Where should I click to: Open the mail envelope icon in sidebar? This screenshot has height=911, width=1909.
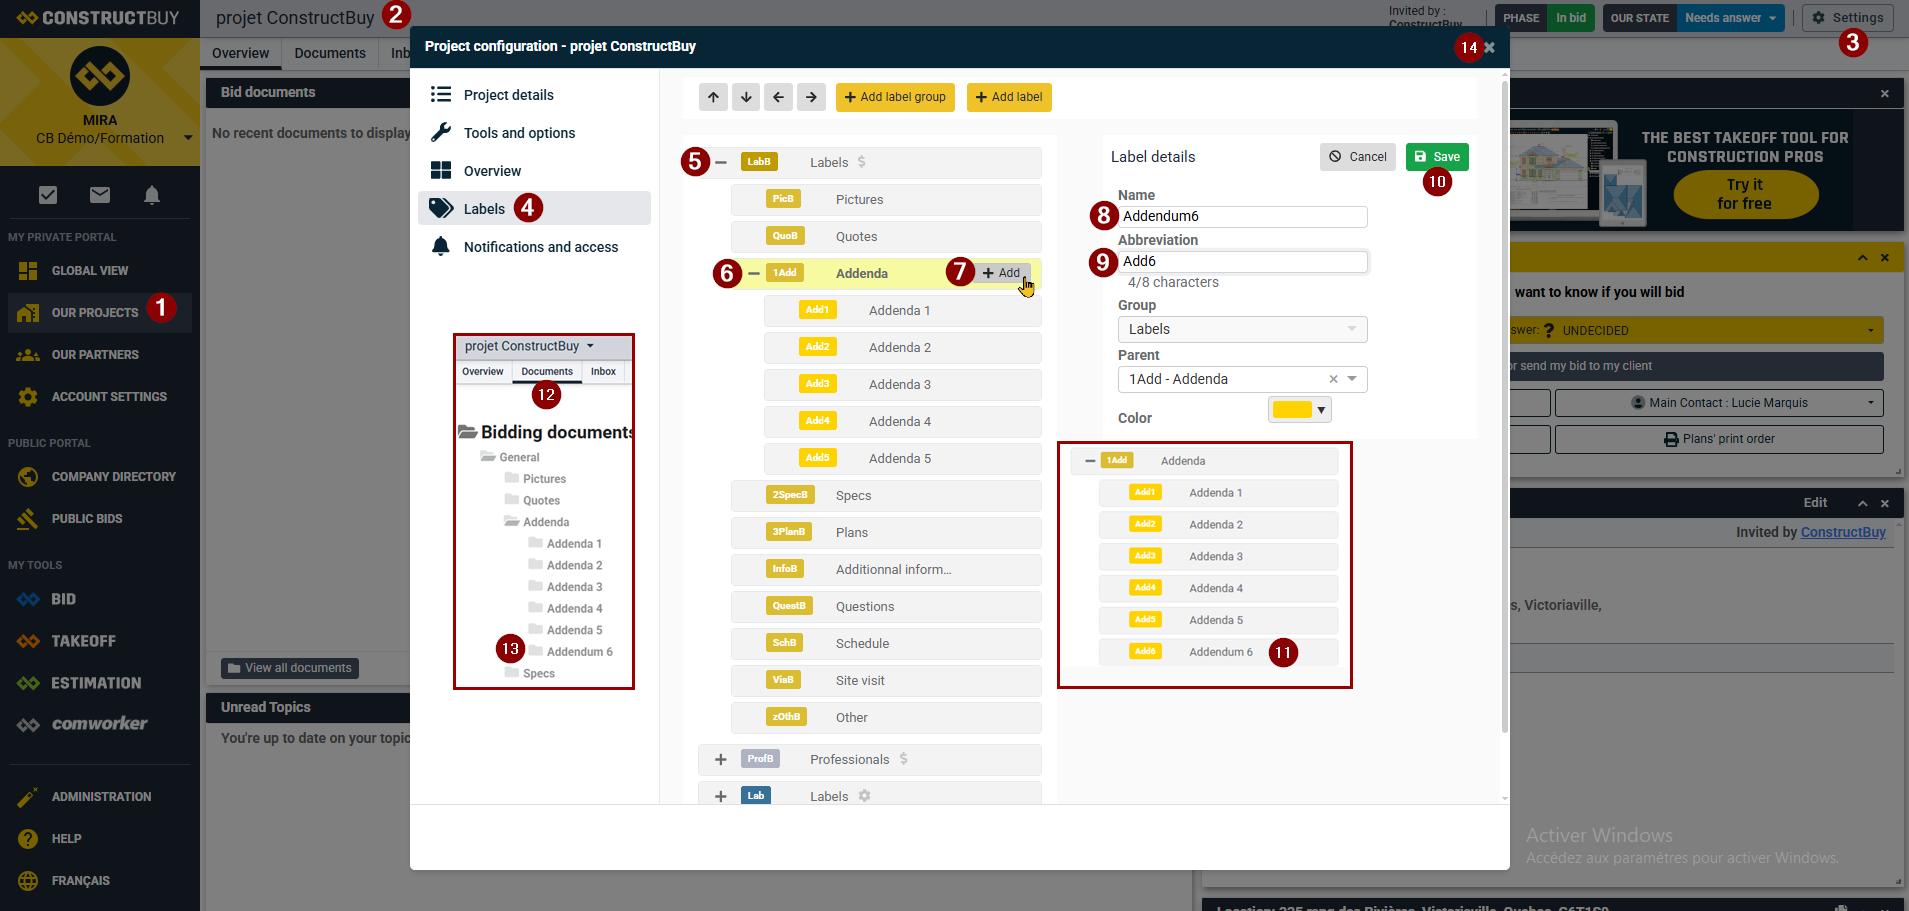(100, 195)
